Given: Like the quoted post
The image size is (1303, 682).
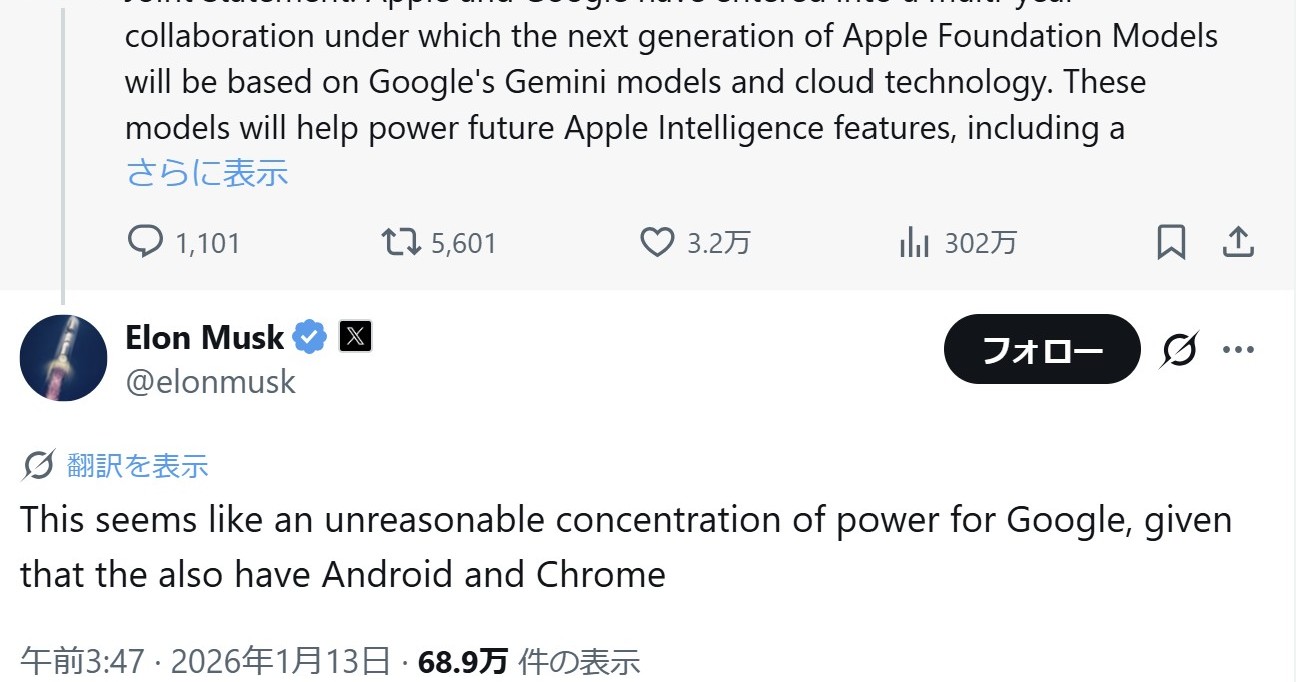Looking at the screenshot, I should [658, 241].
